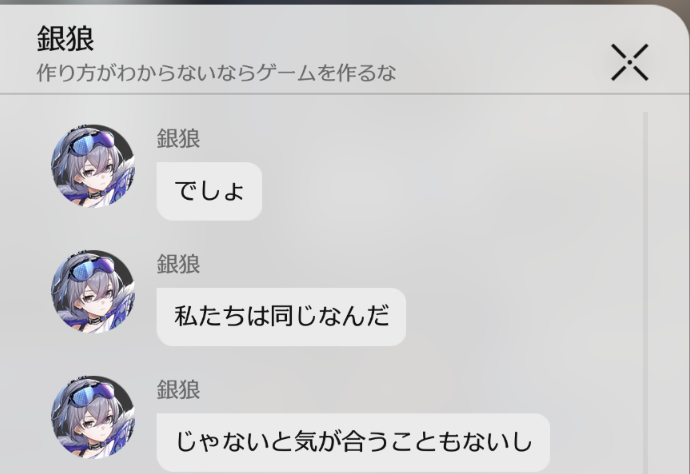
Task: Click the goggles on the first avatar
Action: pos(92,142)
